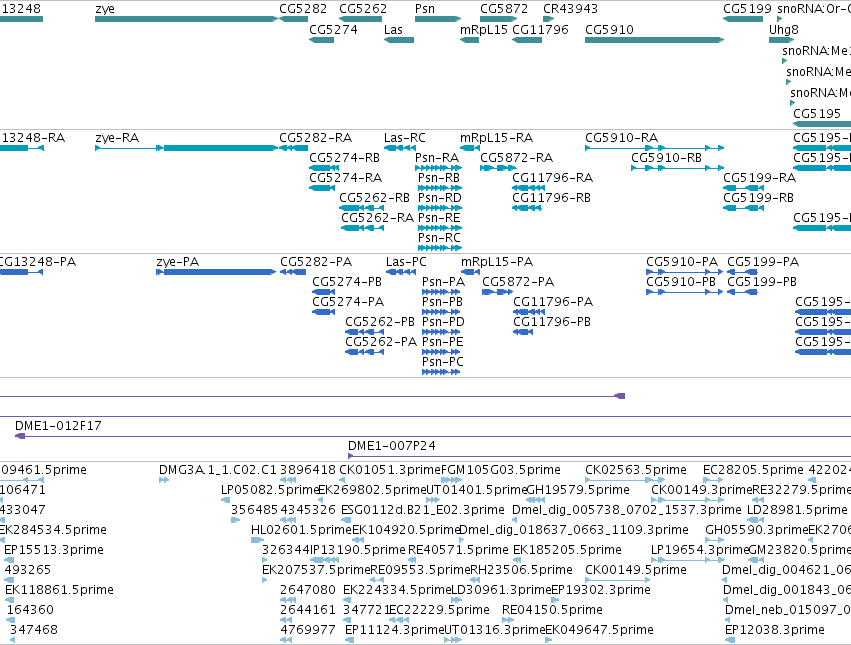This screenshot has width=851, height=645.
Task: Click the EK118861.5prime EST label
Action: point(59,590)
